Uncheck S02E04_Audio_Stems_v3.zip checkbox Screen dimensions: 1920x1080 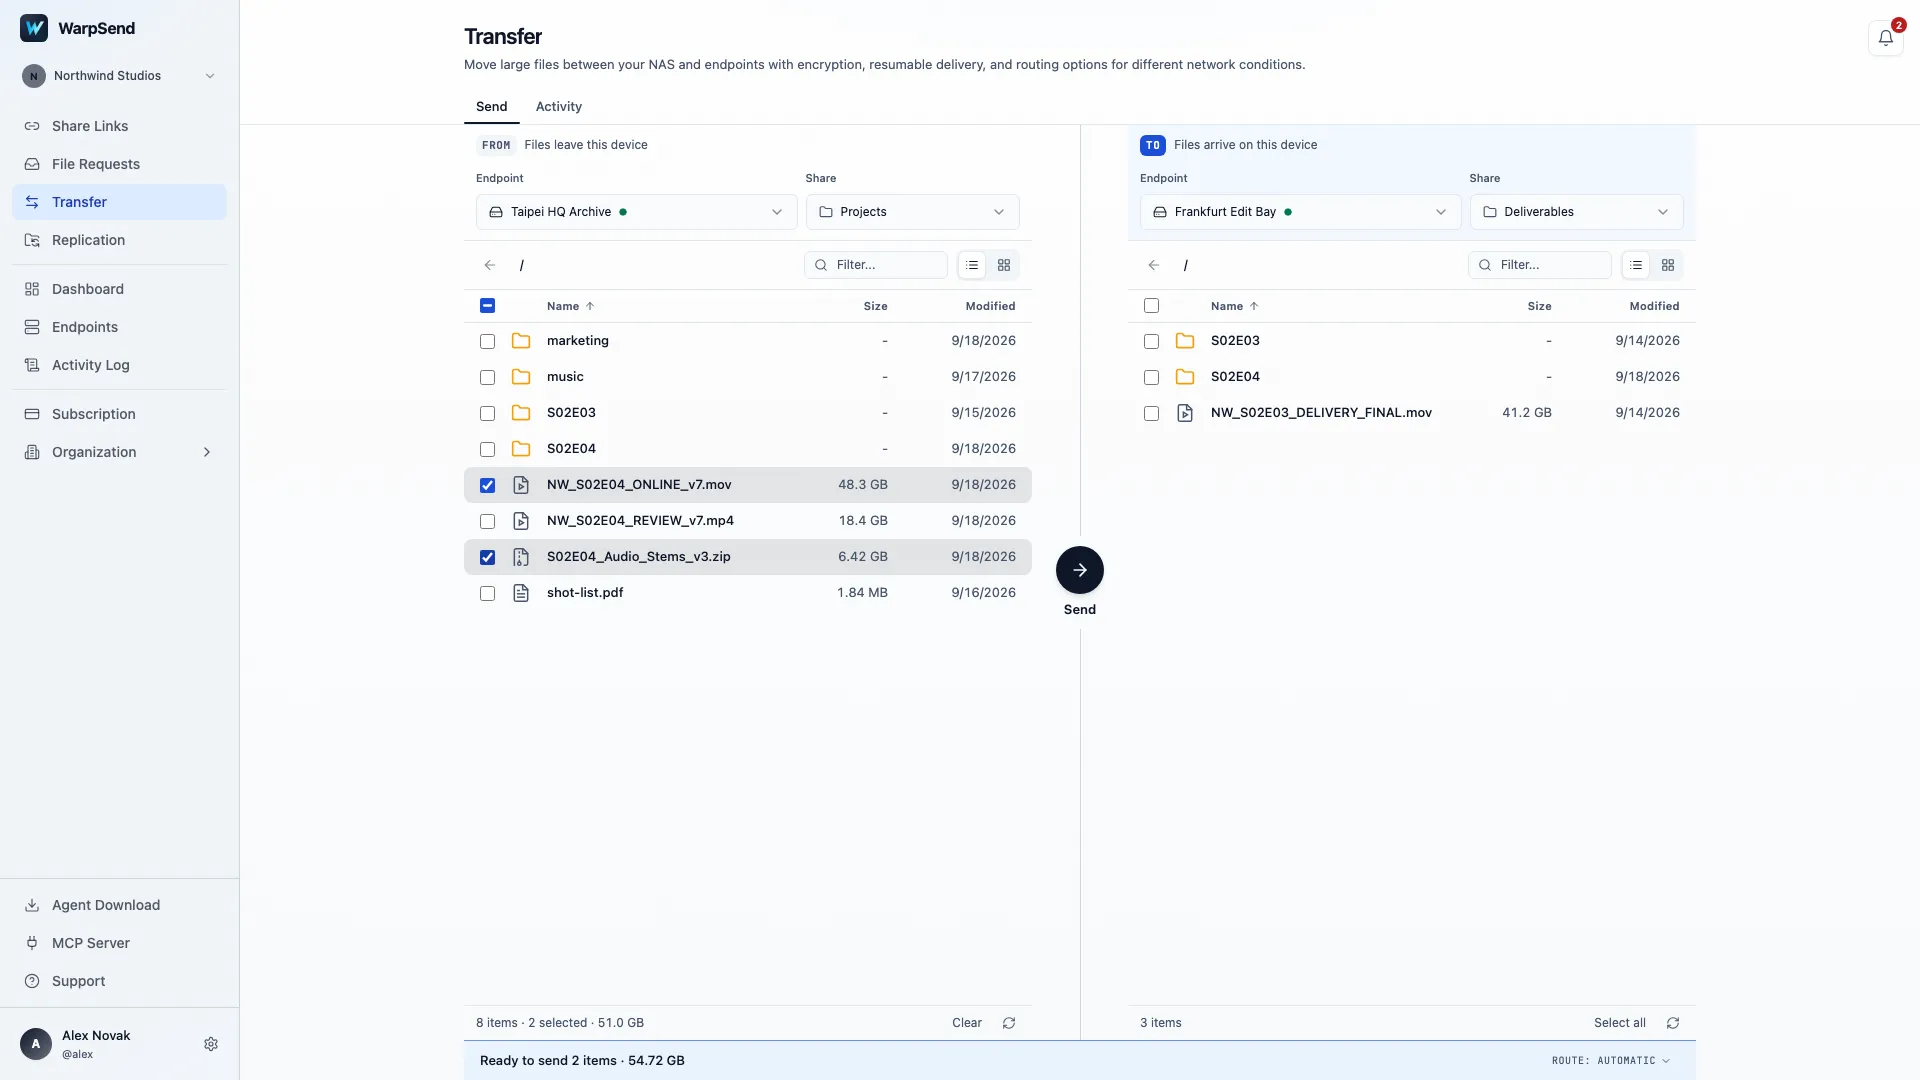[487, 557]
